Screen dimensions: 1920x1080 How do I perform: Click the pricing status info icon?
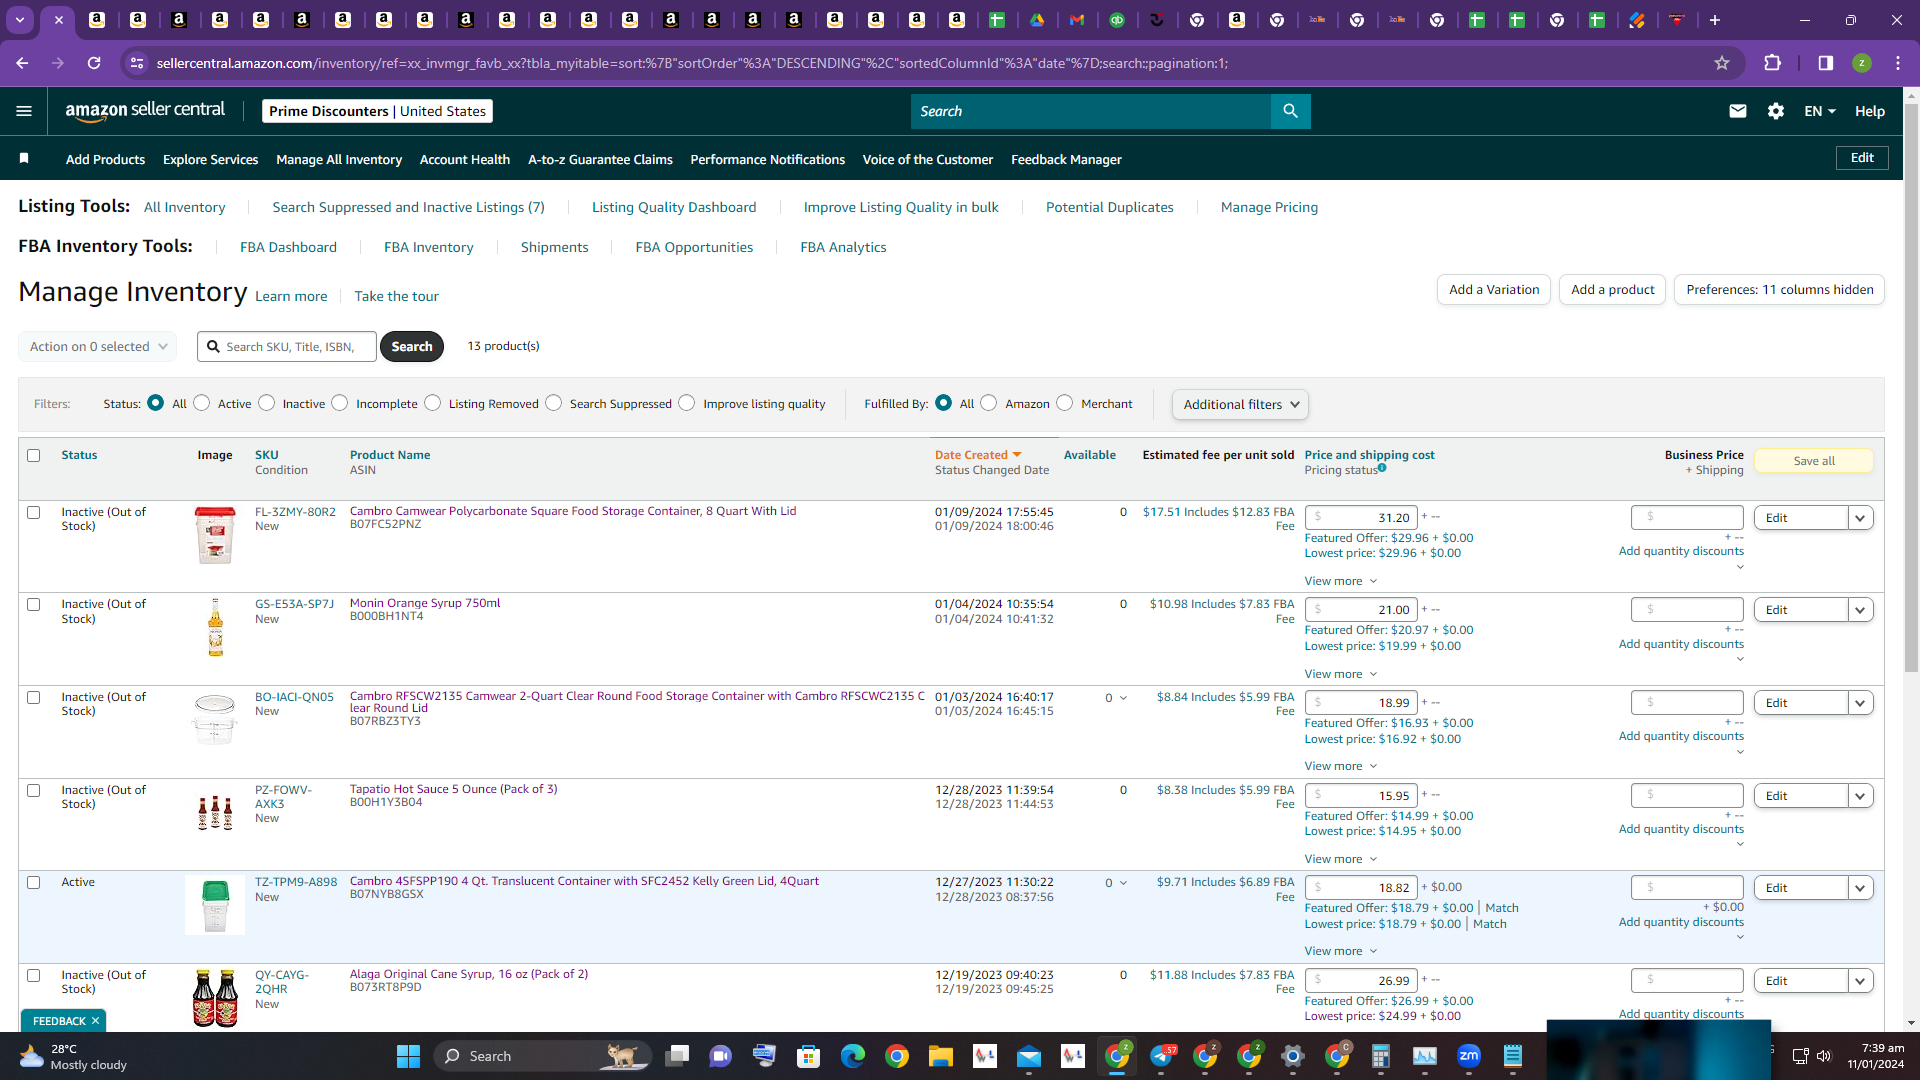pos(1382,468)
